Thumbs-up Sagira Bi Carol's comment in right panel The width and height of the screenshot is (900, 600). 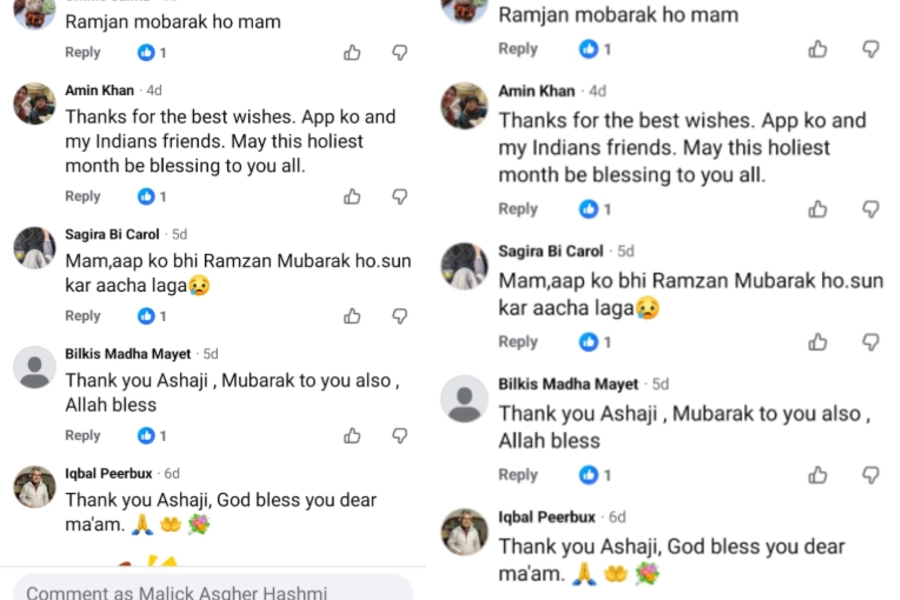pos(818,342)
